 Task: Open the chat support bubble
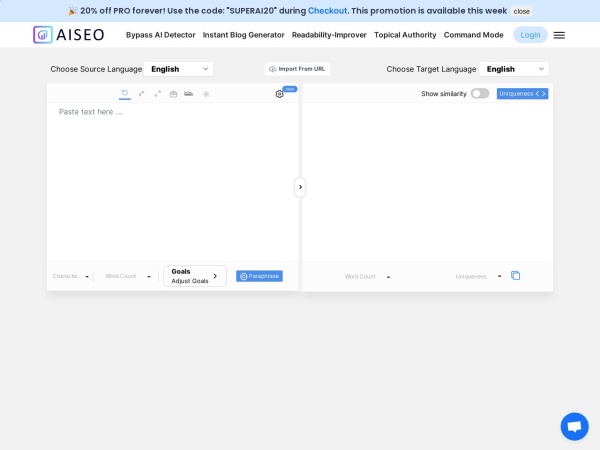pyautogui.click(x=574, y=426)
